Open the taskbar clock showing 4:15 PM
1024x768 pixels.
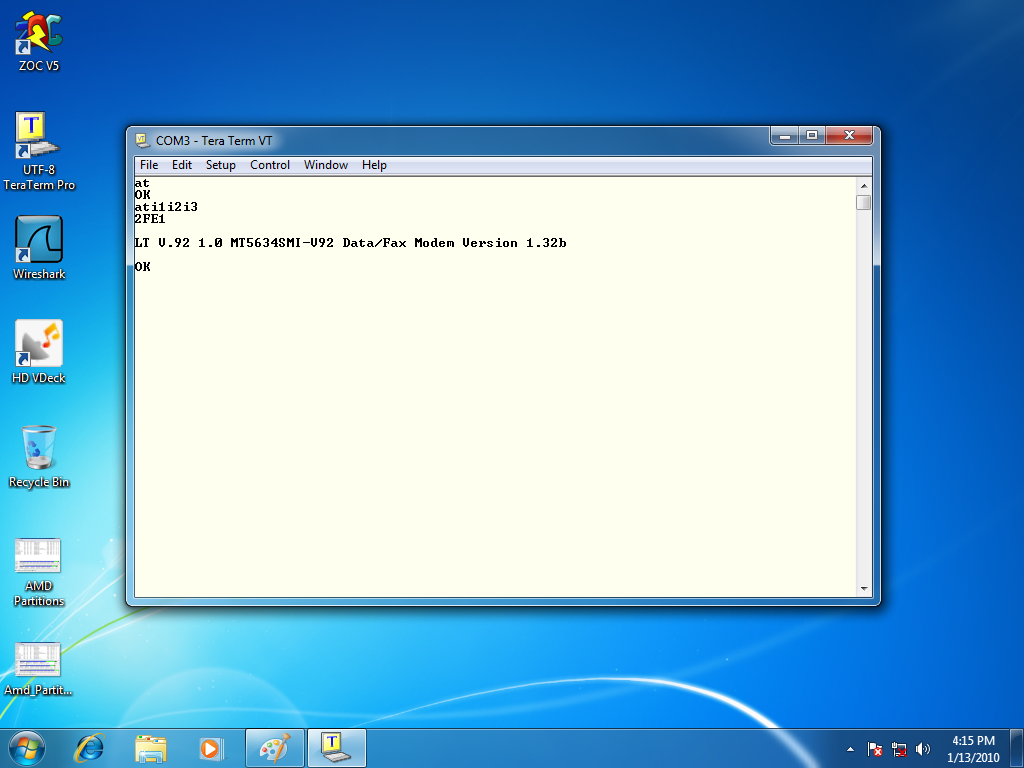point(973,748)
